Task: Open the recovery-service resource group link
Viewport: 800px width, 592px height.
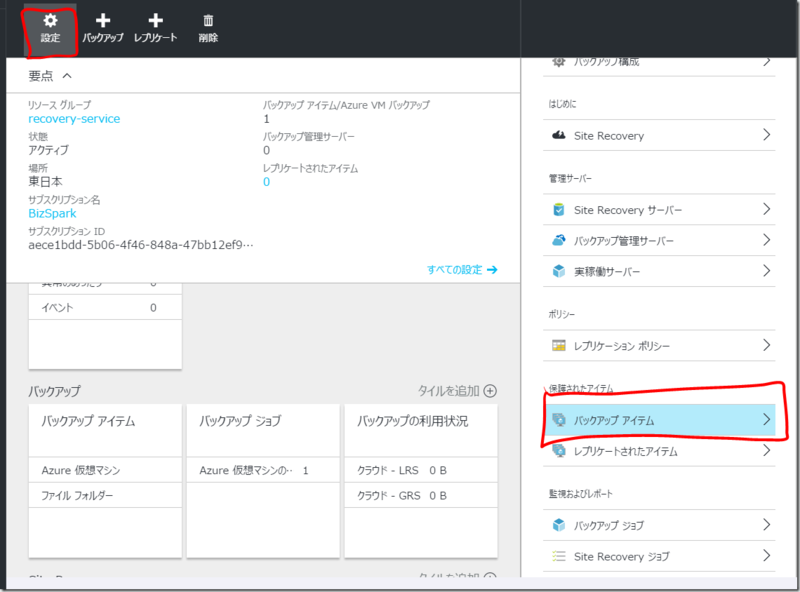Action: (74, 119)
